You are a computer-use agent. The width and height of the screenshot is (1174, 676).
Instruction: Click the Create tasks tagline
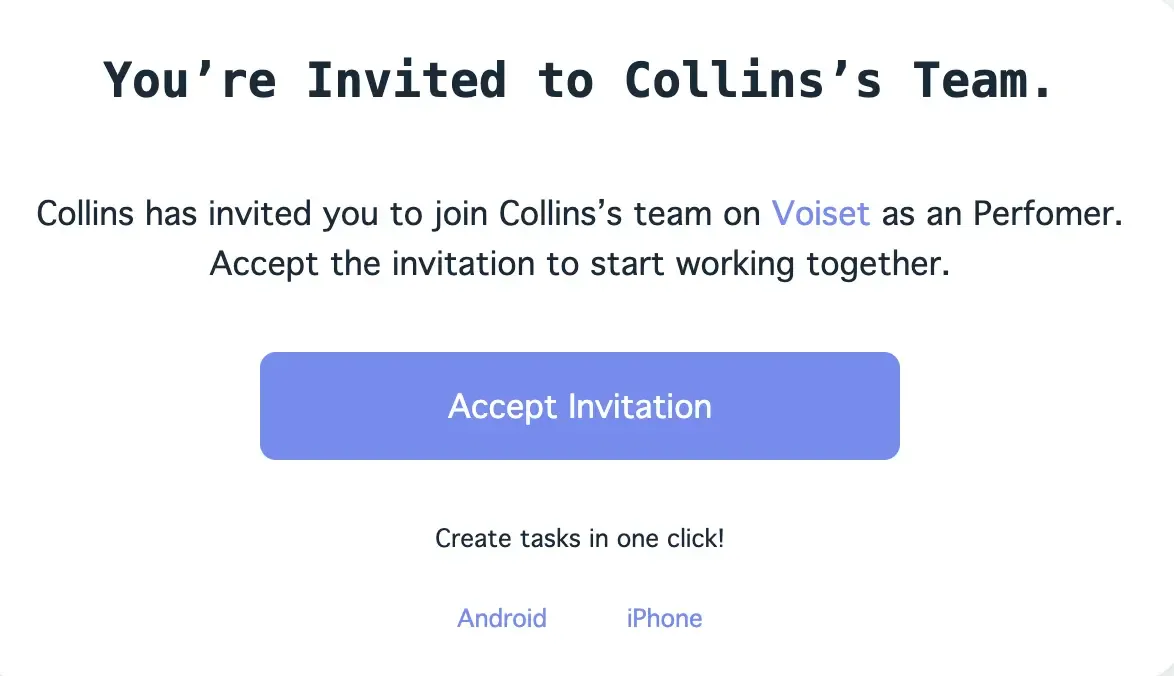click(579, 538)
